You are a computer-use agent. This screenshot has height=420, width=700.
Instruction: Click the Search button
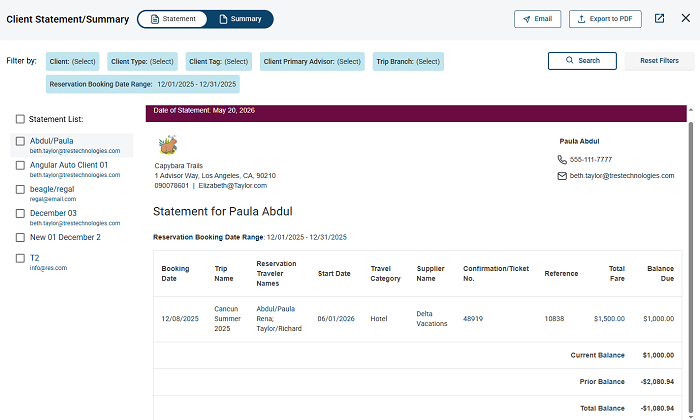(582, 61)
